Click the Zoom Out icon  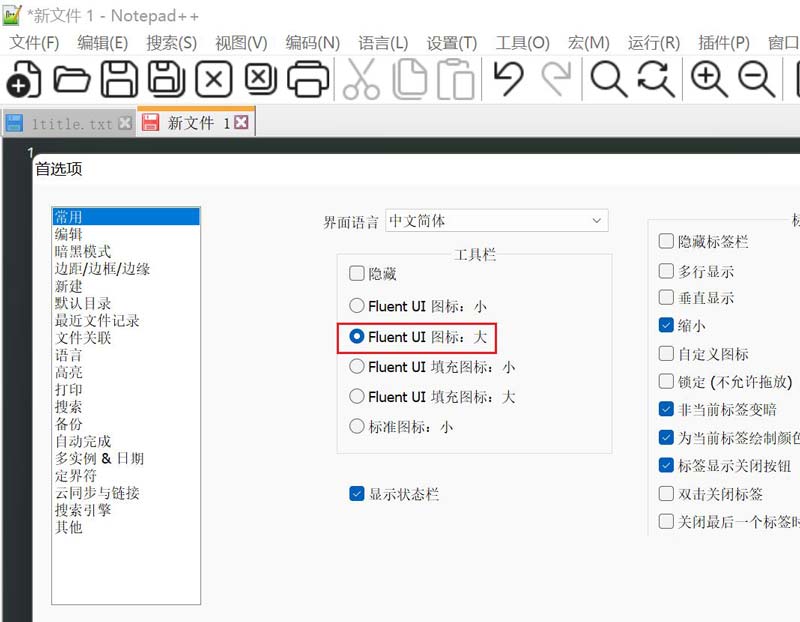pos(756,79)
